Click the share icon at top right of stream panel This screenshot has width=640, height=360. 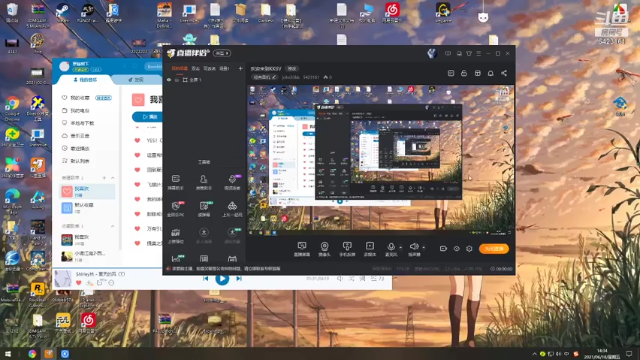click(x=504, y=73)
